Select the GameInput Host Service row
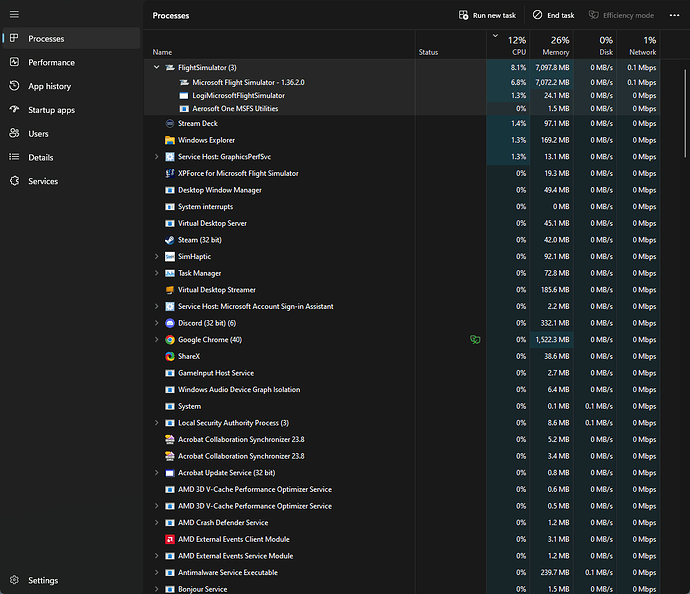The image size is (690, 594). tap(402, 373)
